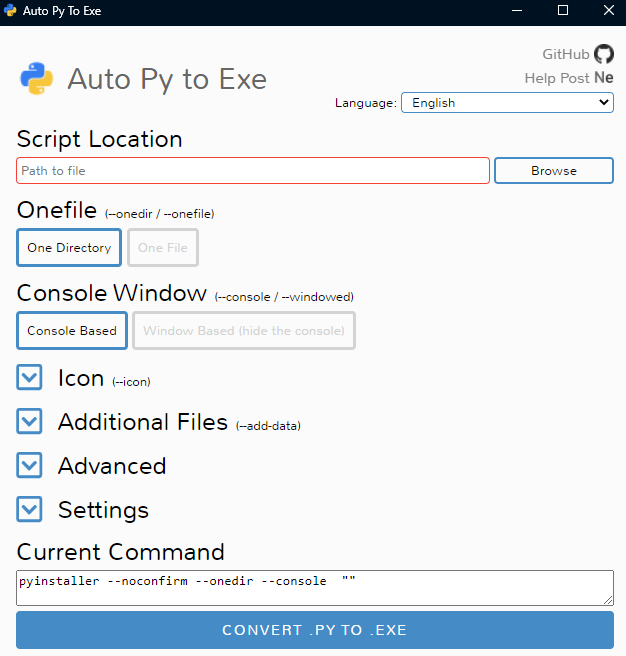Expand the Advanced section chevron
Viewport: 626px width, 656px height.
point(29,465)
